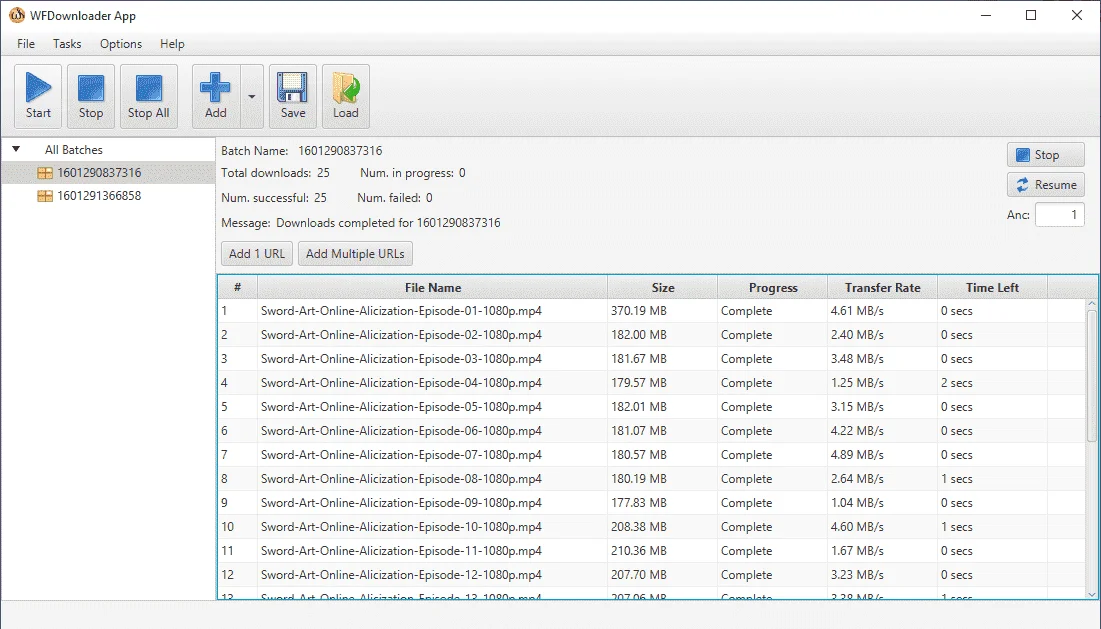This screenshot has width=1101, height=629.
Task: Sort by the File Name column header
Action: 433,287
